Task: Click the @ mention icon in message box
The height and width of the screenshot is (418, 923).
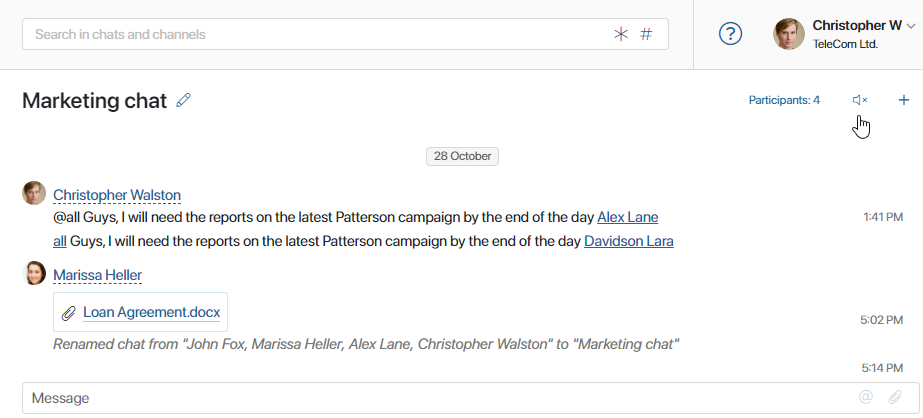Action: coord(865,397)
